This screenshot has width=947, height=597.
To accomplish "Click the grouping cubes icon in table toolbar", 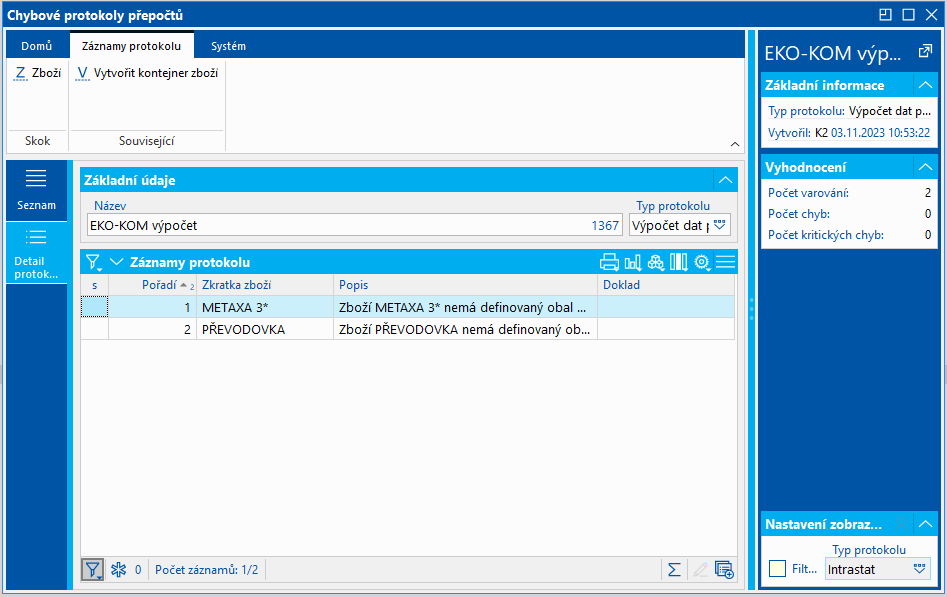I will tap(655, 262).
